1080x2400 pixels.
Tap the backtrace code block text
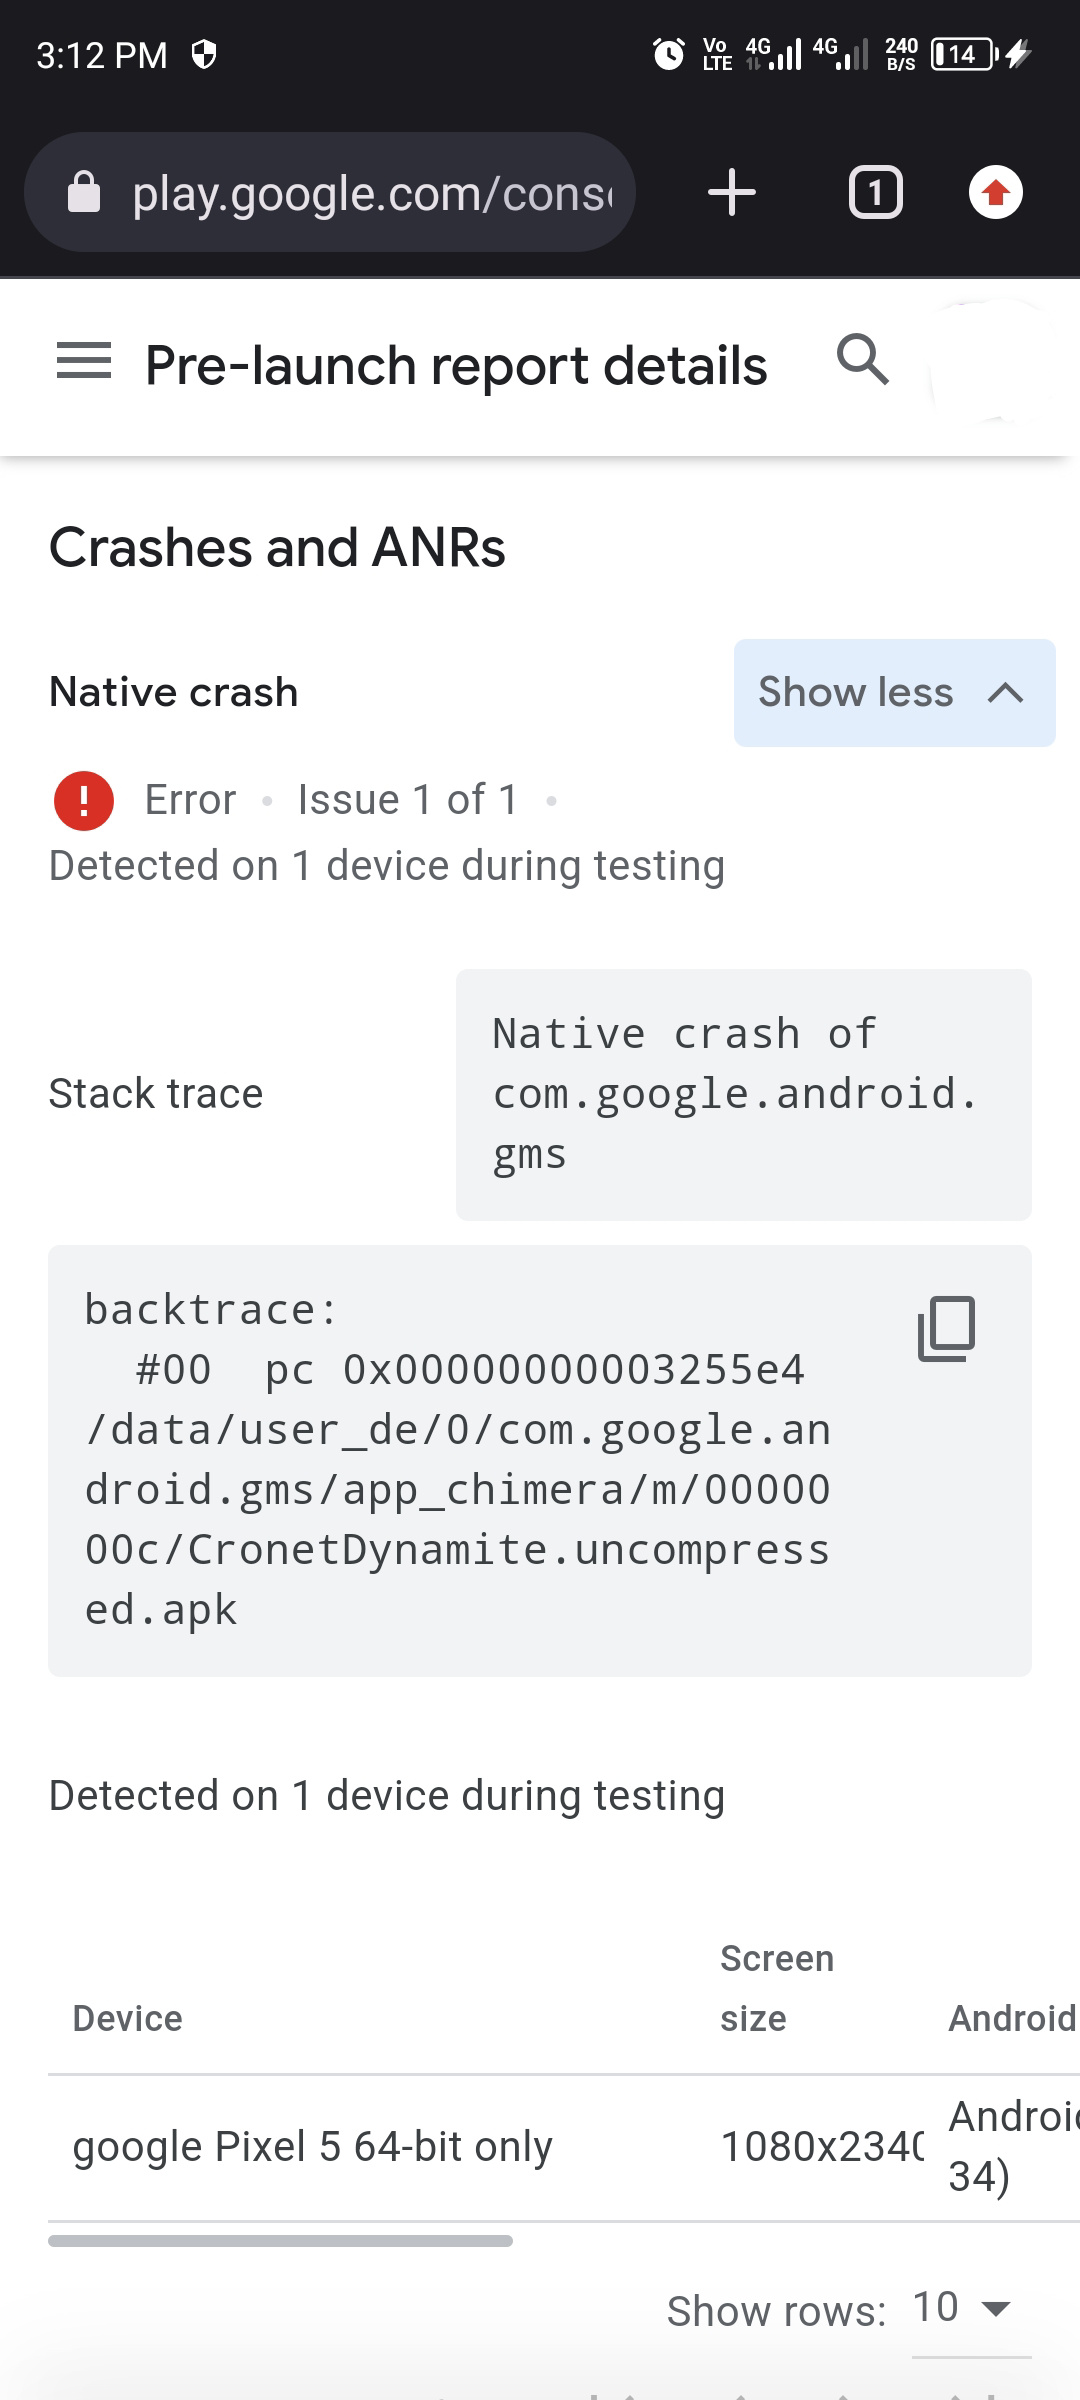click(458, 1460)
